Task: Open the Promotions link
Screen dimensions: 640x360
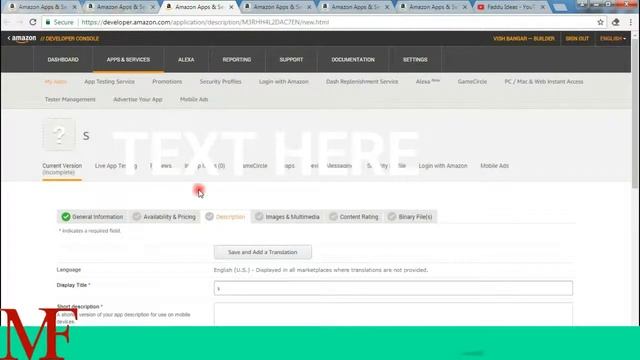Action: pos(167,82)
